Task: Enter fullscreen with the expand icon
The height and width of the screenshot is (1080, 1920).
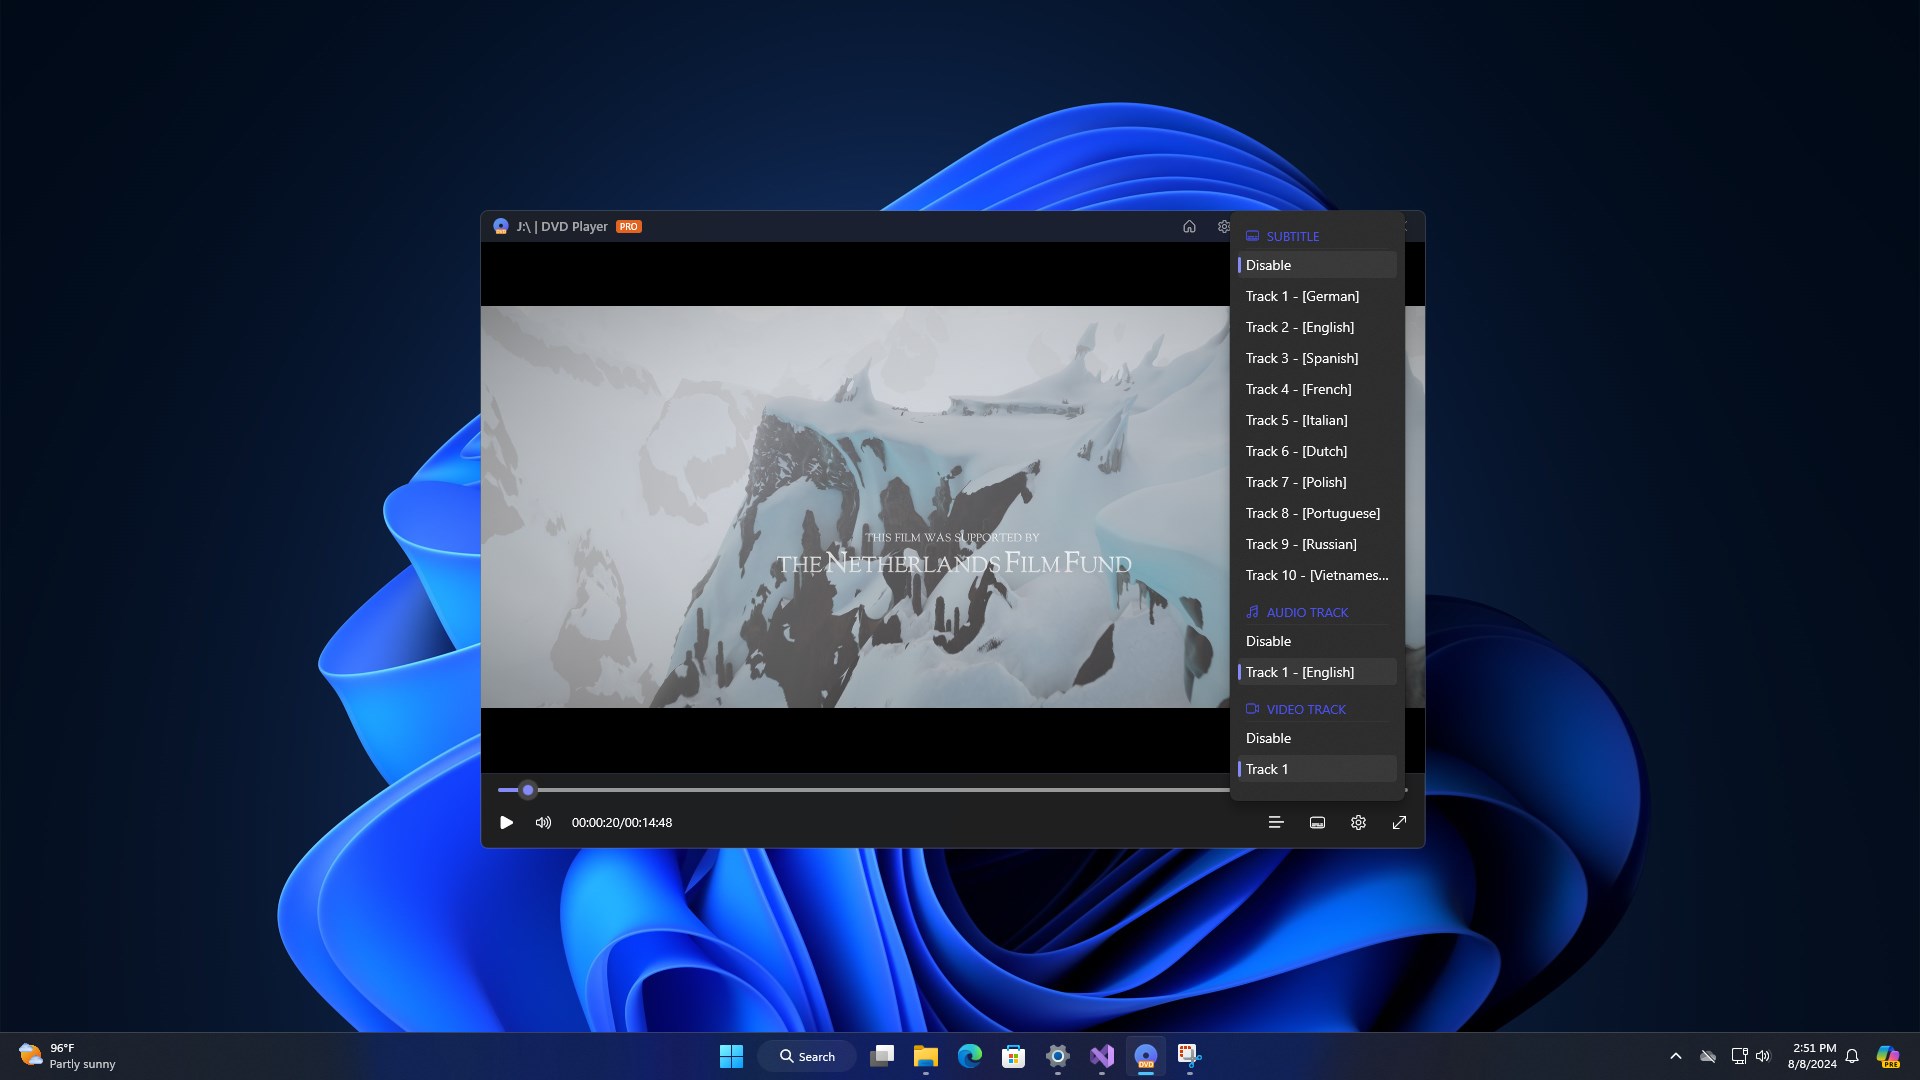Action: [1399, 822]
